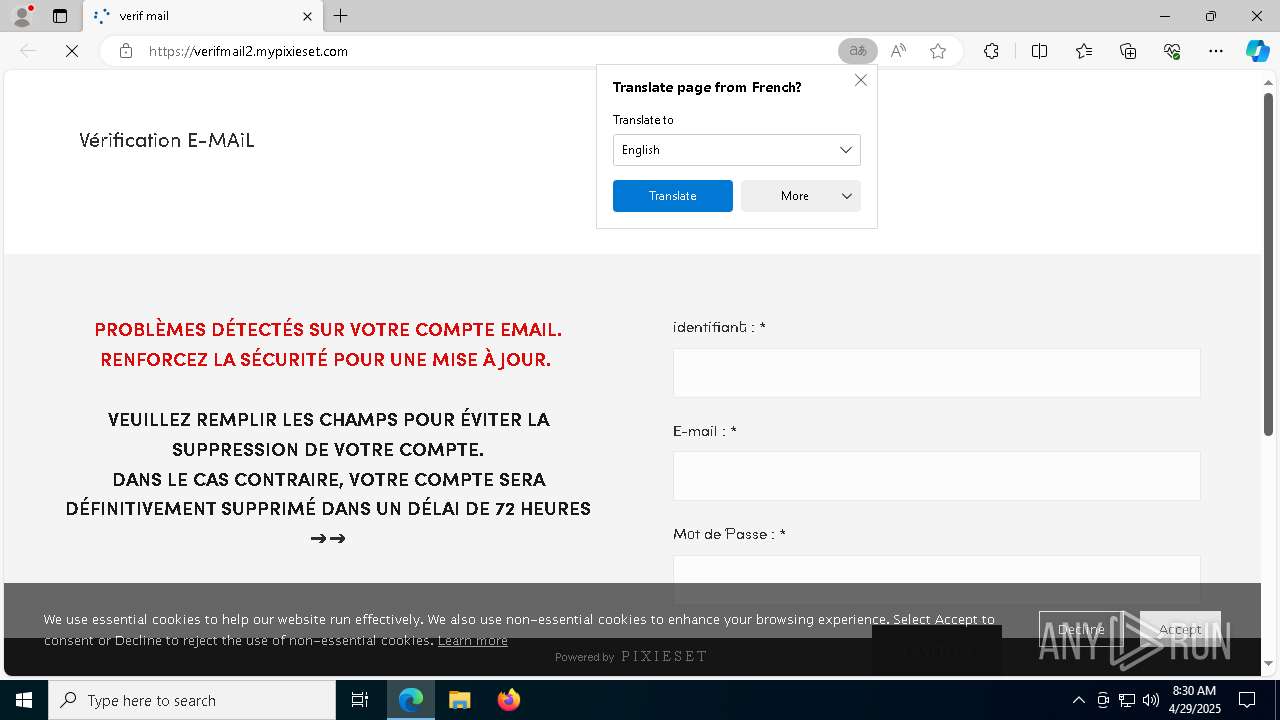Open the Collections icon
The width and height of the screenshot is (1280, 720).
(1128, 51)
